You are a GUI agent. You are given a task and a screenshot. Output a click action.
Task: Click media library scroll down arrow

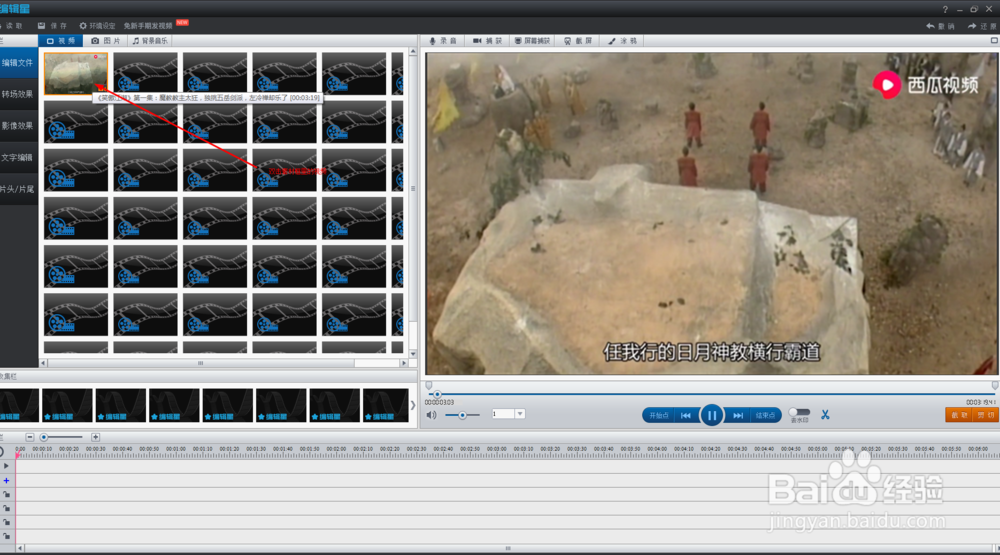point(413,353)
